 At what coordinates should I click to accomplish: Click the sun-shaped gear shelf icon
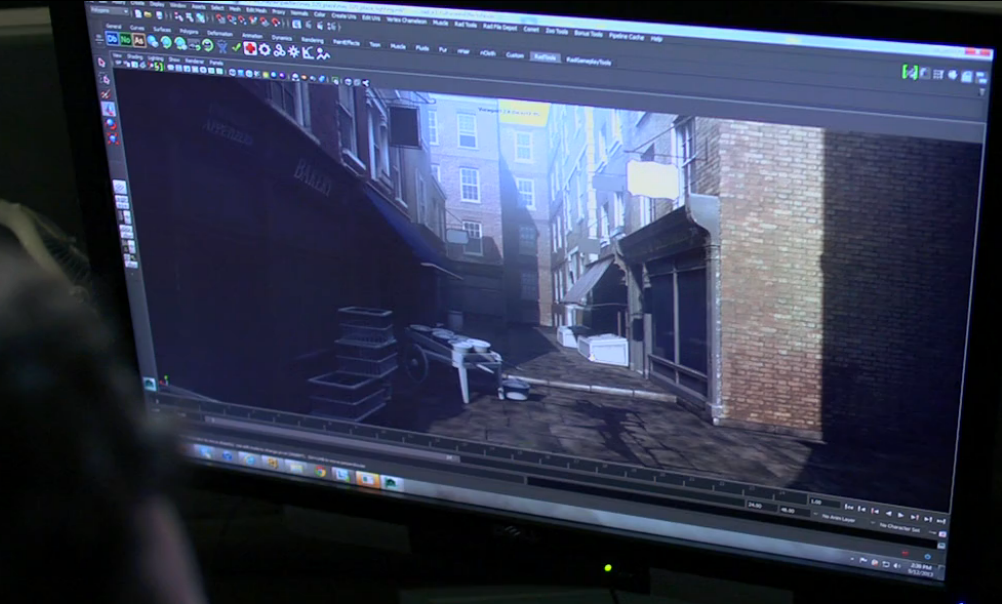(293, 52)
